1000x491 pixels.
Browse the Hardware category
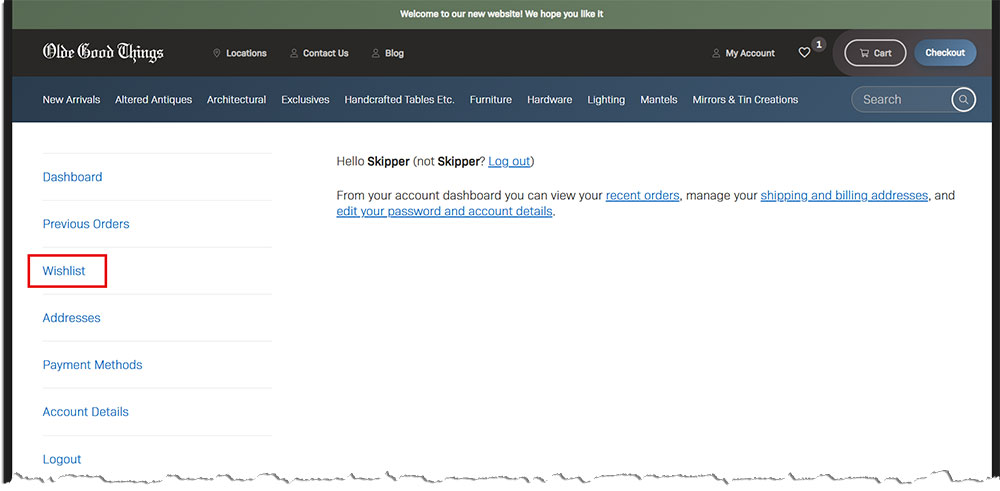549,99
